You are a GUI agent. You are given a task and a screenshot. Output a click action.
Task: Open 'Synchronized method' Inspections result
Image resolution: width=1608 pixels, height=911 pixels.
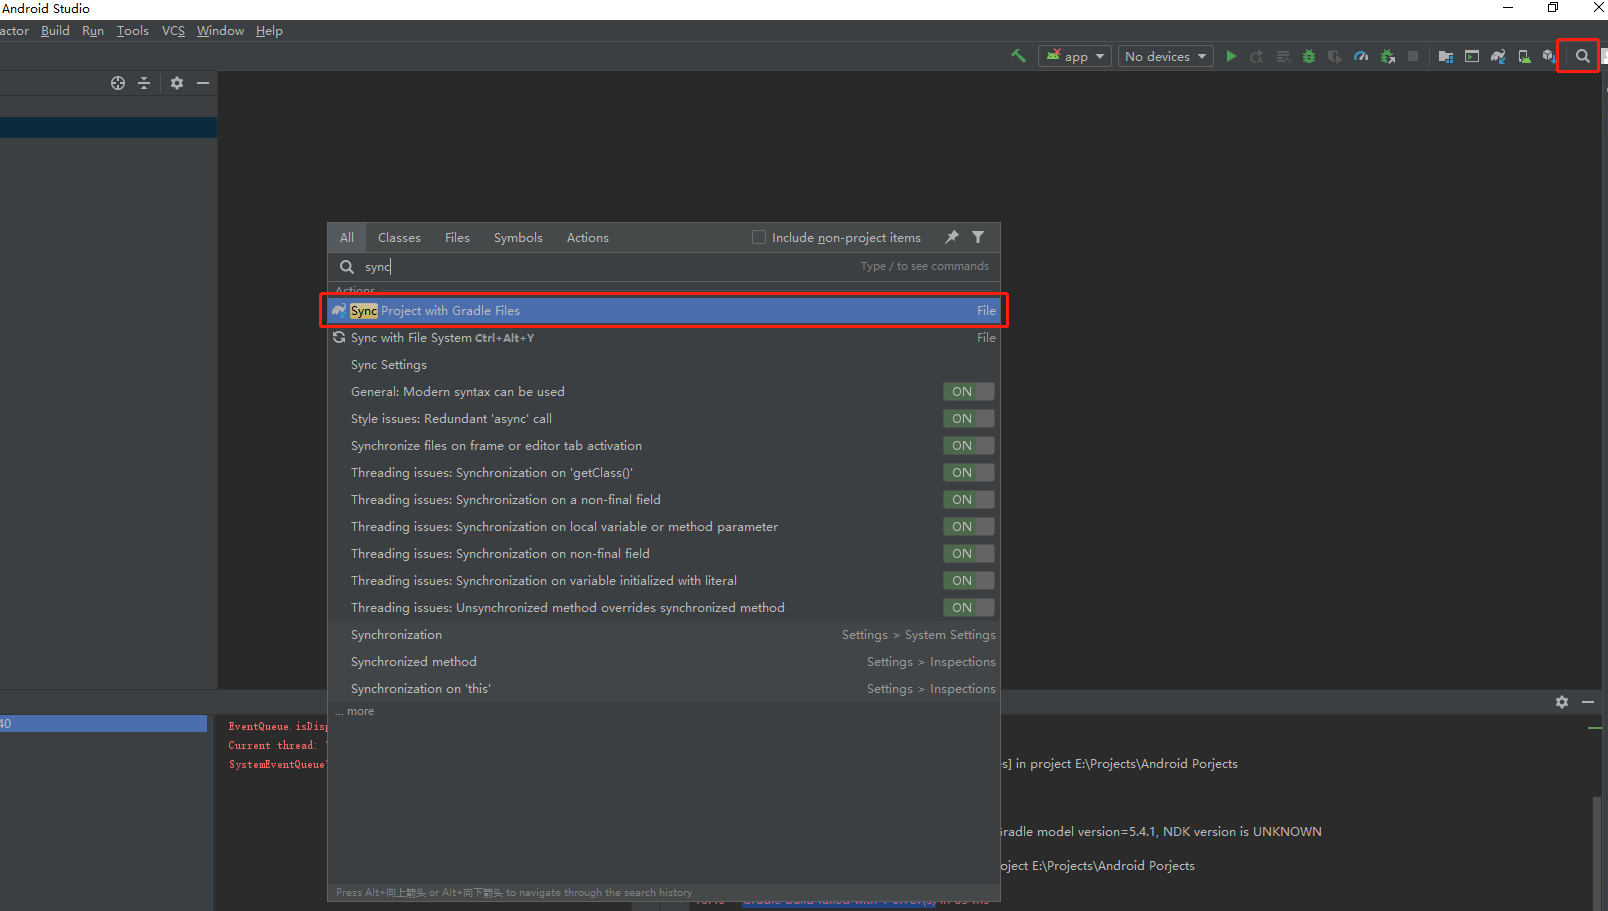coord(664,662)
